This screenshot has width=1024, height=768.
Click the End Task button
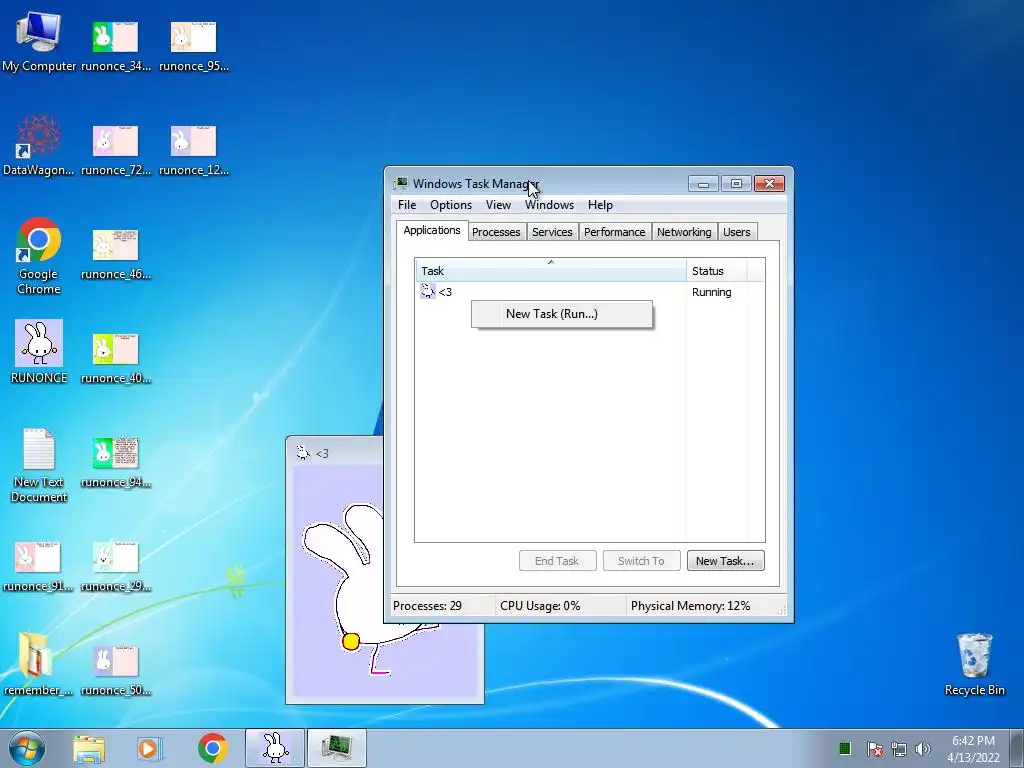click(x=557, y=561)
